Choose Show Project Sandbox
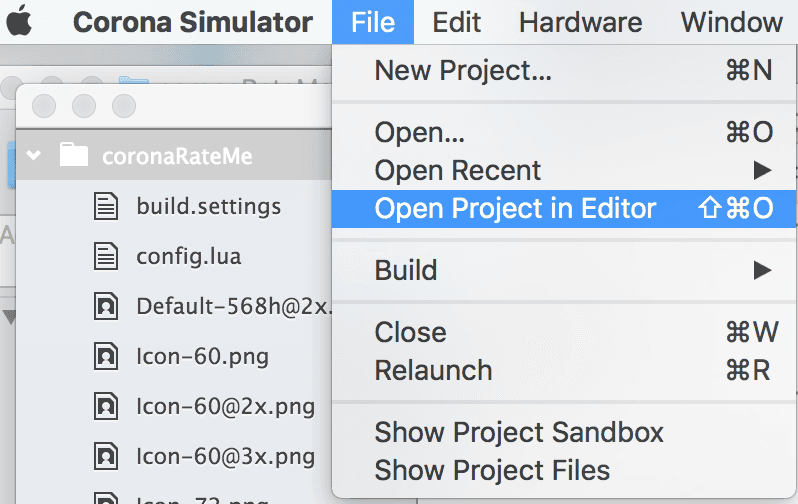This screenshot has height=504, width=798. 519,433
